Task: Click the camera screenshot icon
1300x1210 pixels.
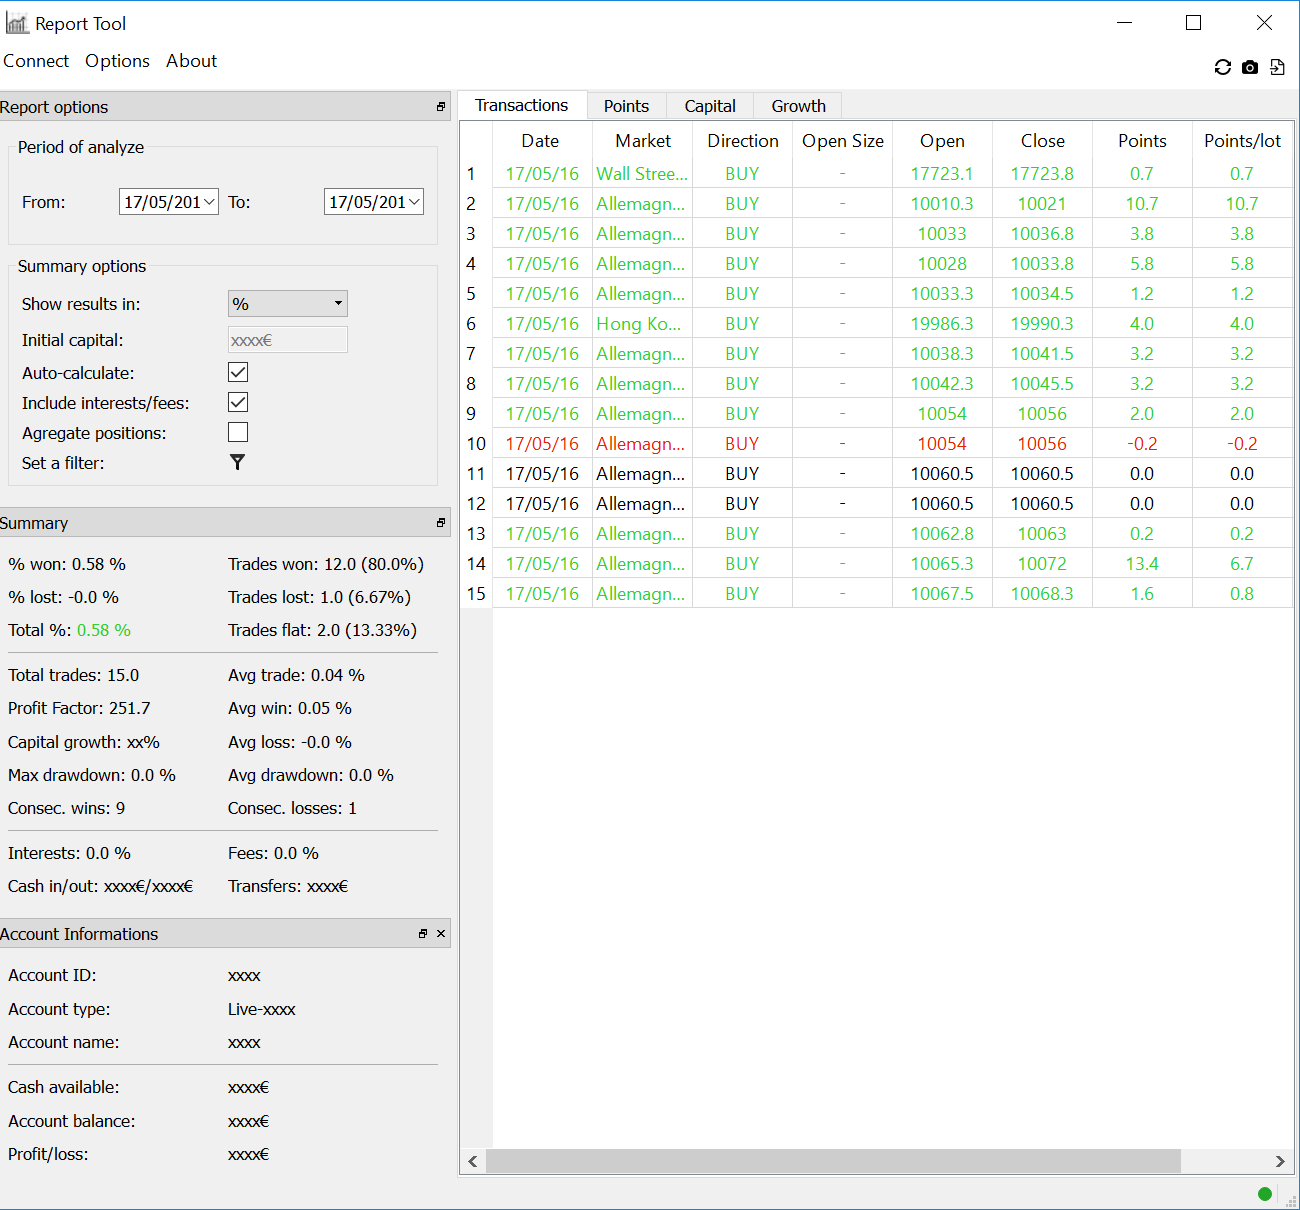Action: pos(1250,67)
